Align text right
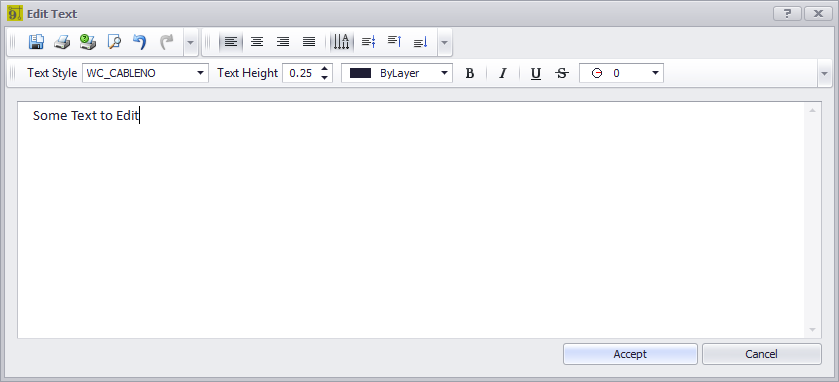 click(x=283, y=42)
